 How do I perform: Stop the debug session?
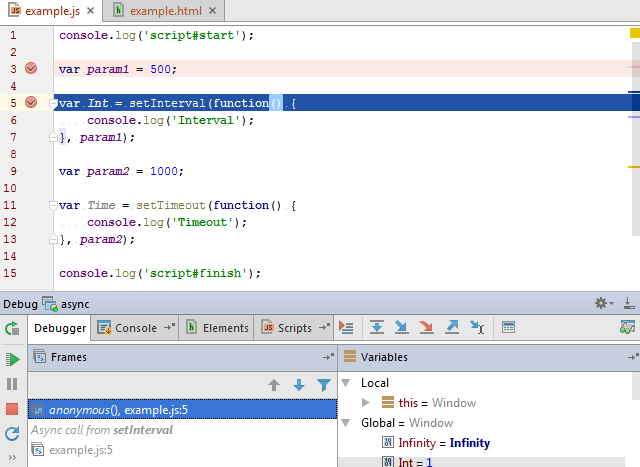point(12,409)
